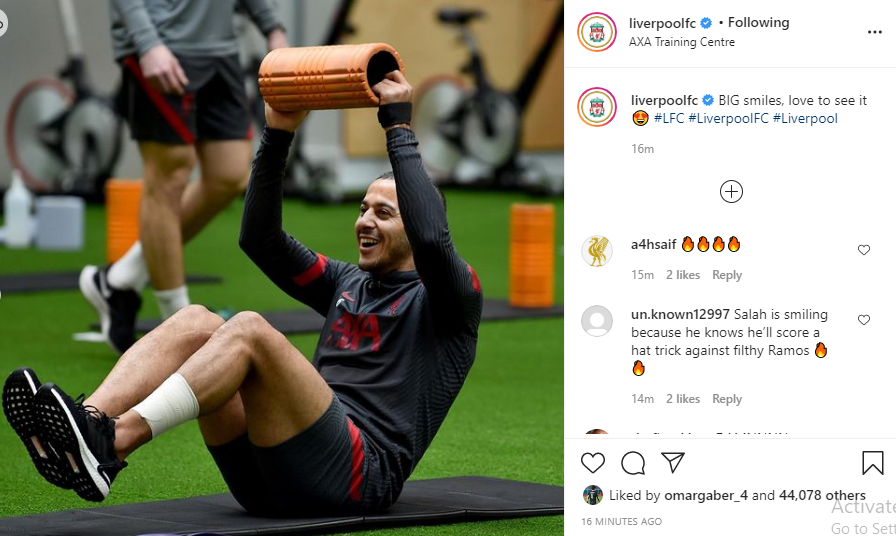Reply to a4hsaif's comment
The image size is (896, 536).
pyautogui.click(x=727, y=275)
